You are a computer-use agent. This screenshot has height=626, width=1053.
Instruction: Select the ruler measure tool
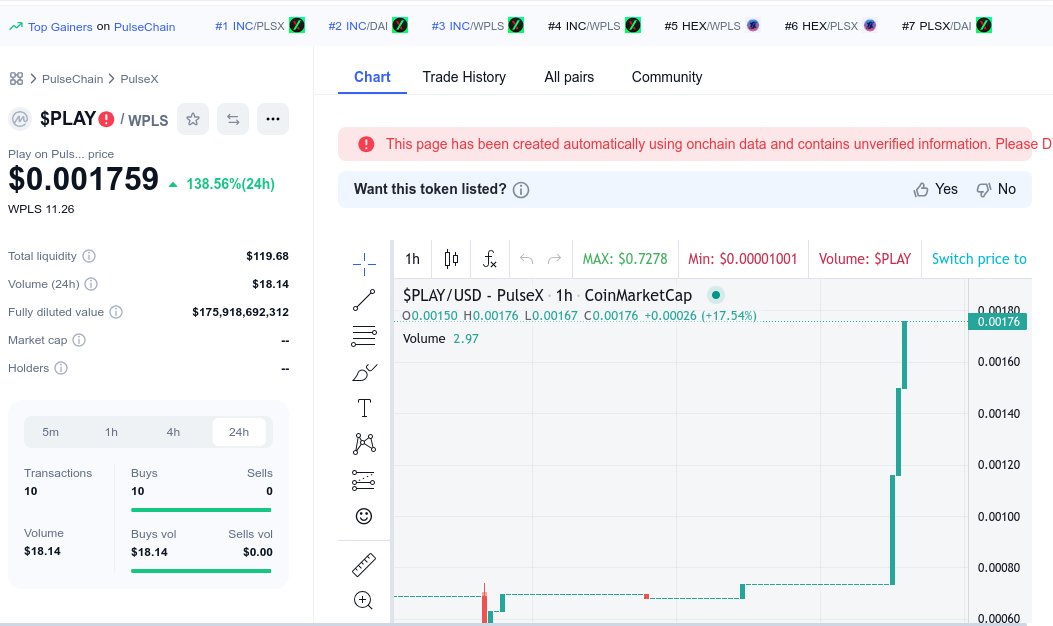pyautogui.click(x=364, y=565)
